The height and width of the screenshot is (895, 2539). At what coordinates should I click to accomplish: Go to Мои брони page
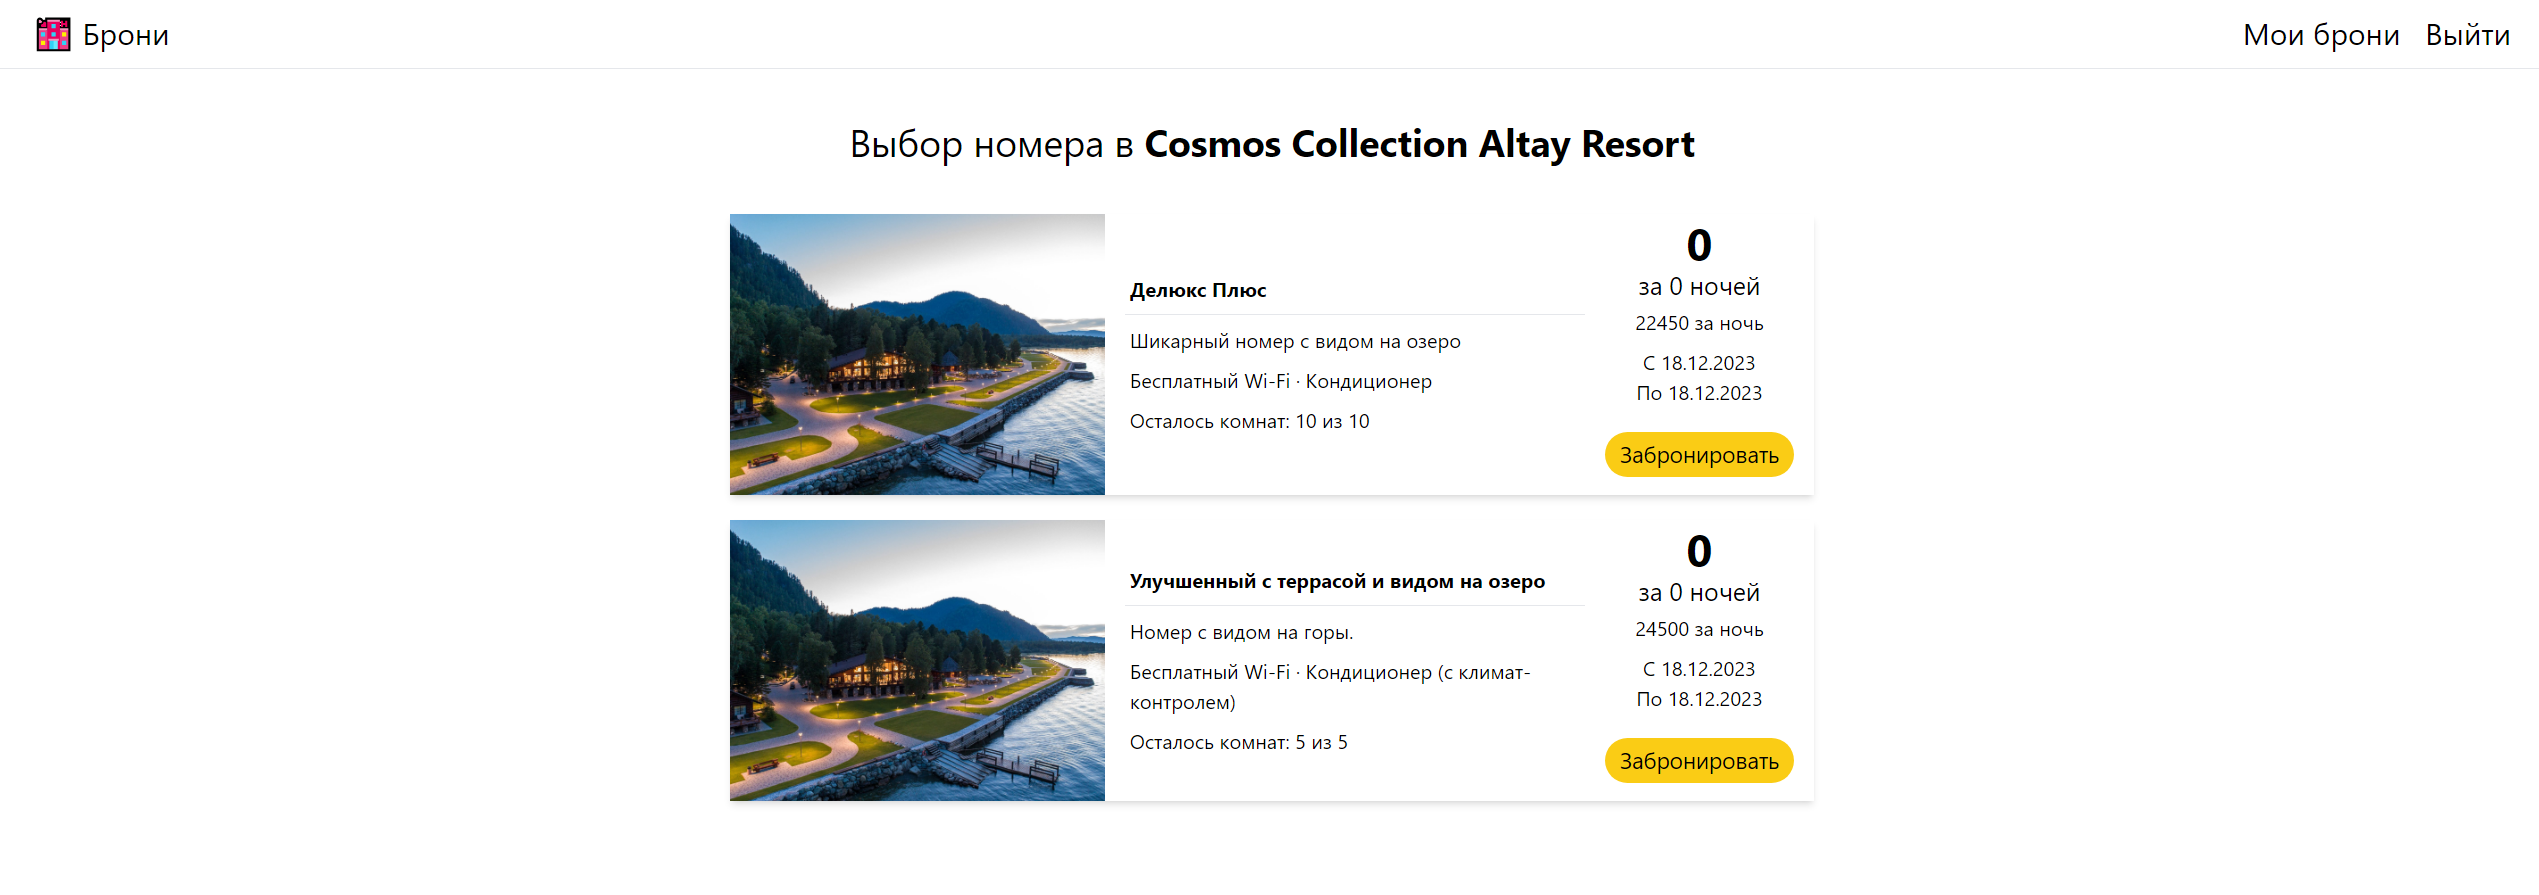tap(2320, 35)
